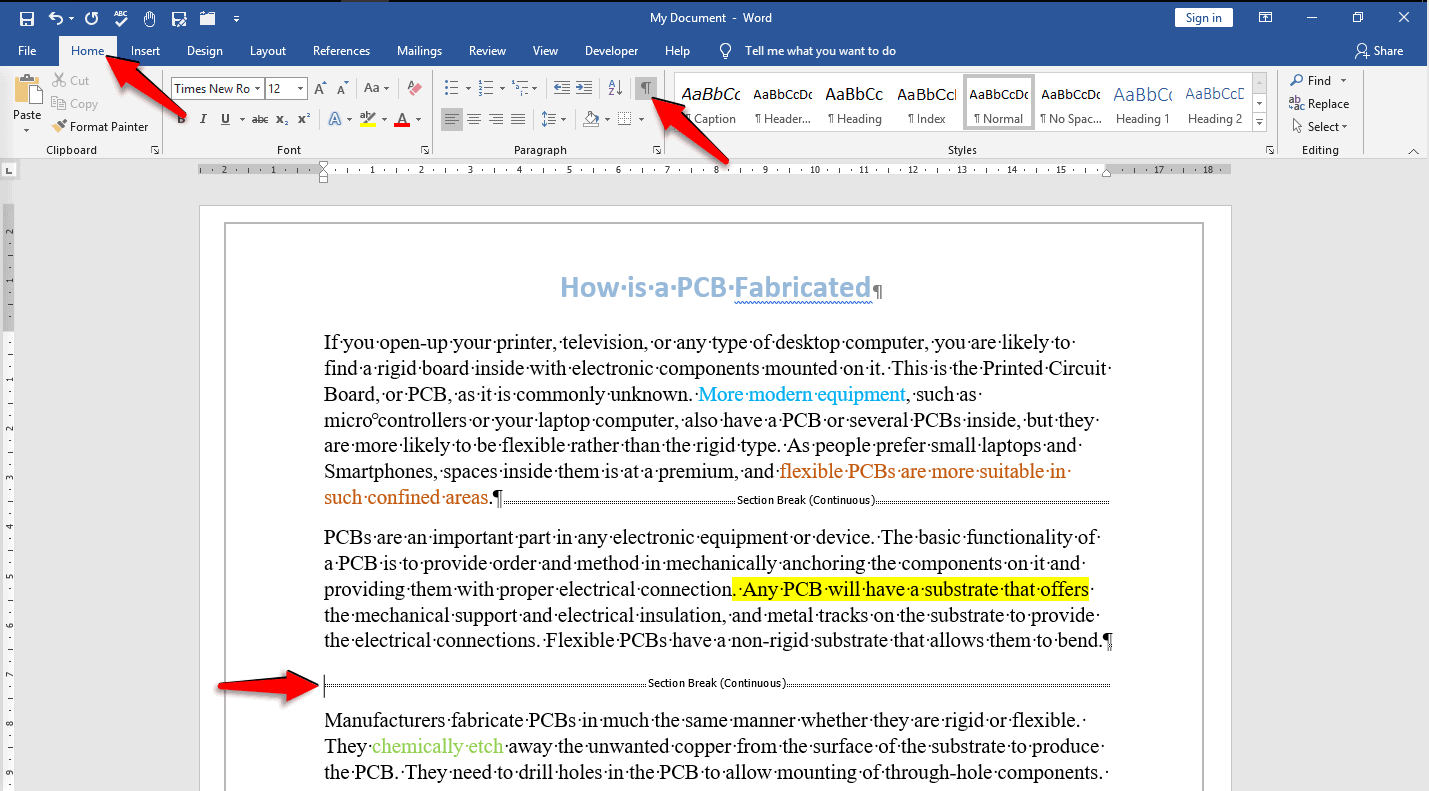Open the font size dropdown
This screenshot has width=1429, height=791.
pyautogui.click(x=301, y=88)
